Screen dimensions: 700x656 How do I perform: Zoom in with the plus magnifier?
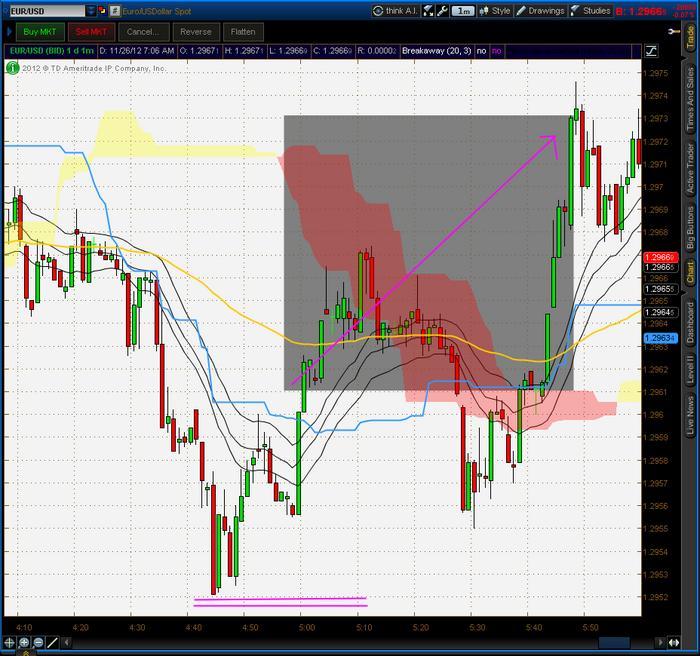[x=24, y=643]
